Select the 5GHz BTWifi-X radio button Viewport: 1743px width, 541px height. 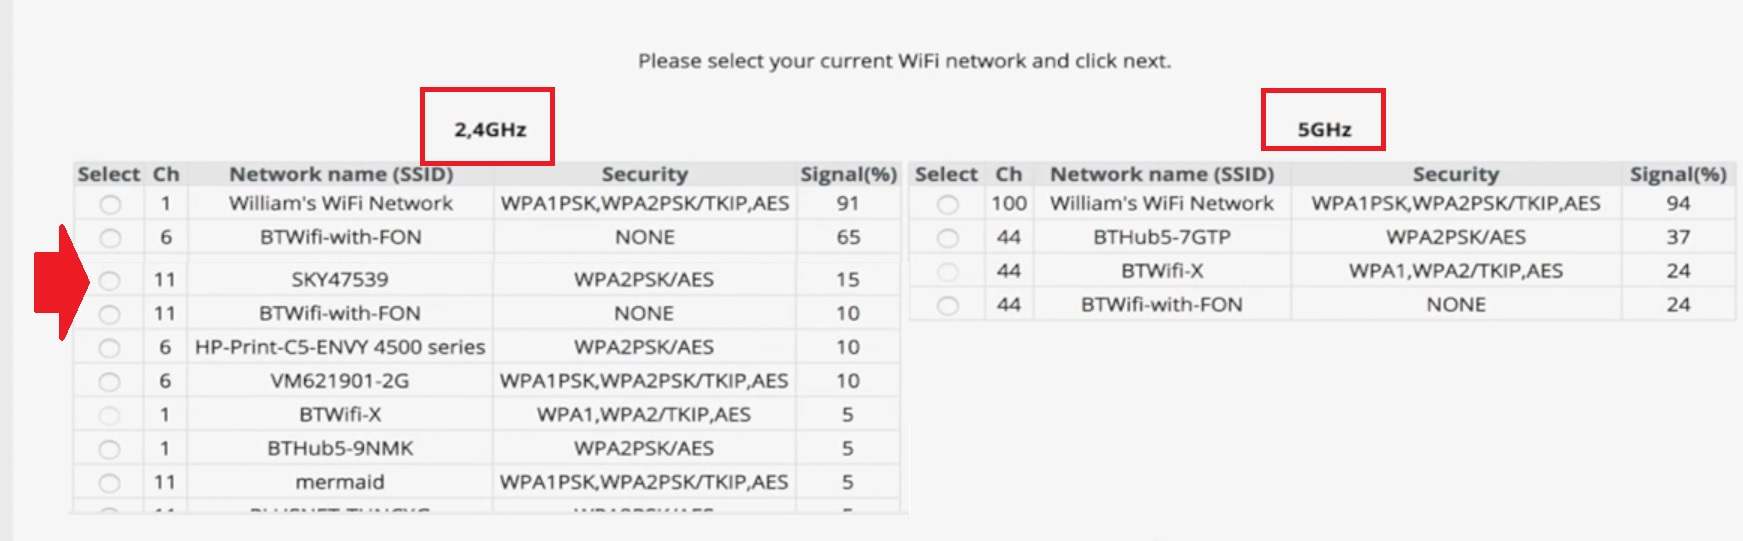[x=947, y=271]
